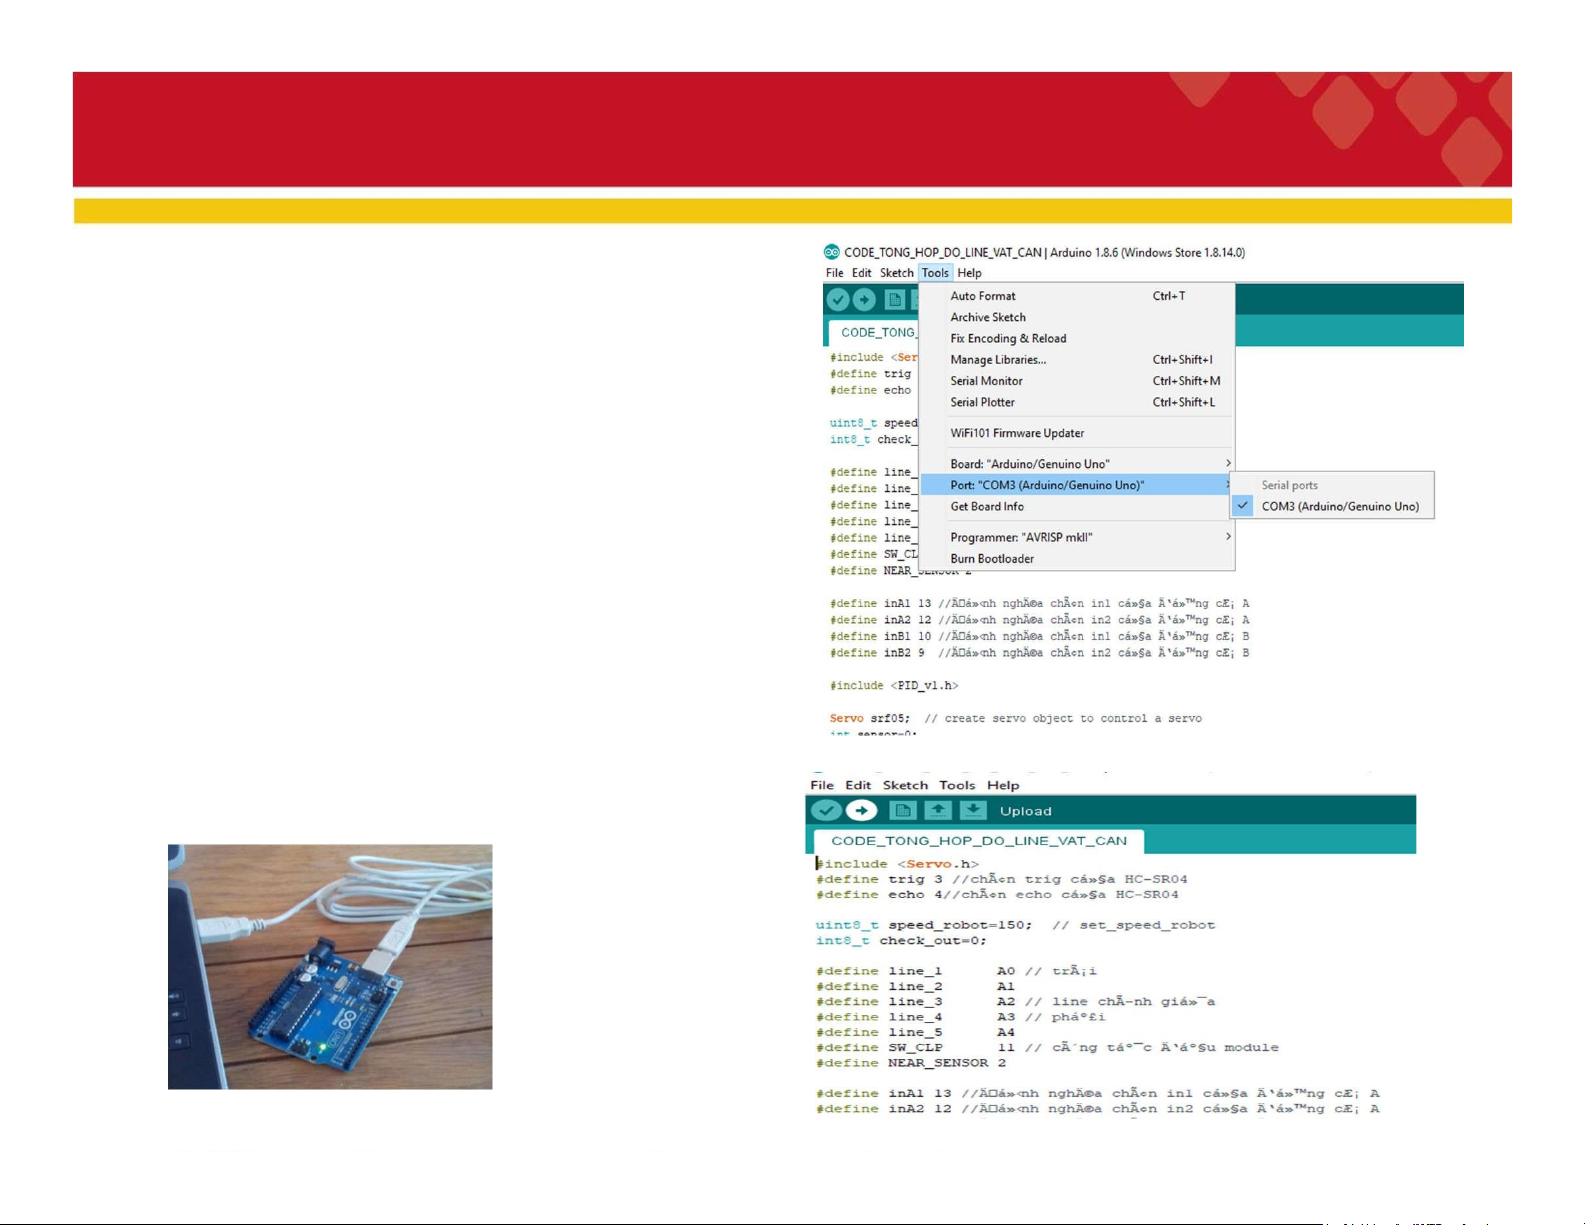Click Save (down arrow) icon in lower toolbar
Screen dimensions: 1585x1225
click(972, 811)
